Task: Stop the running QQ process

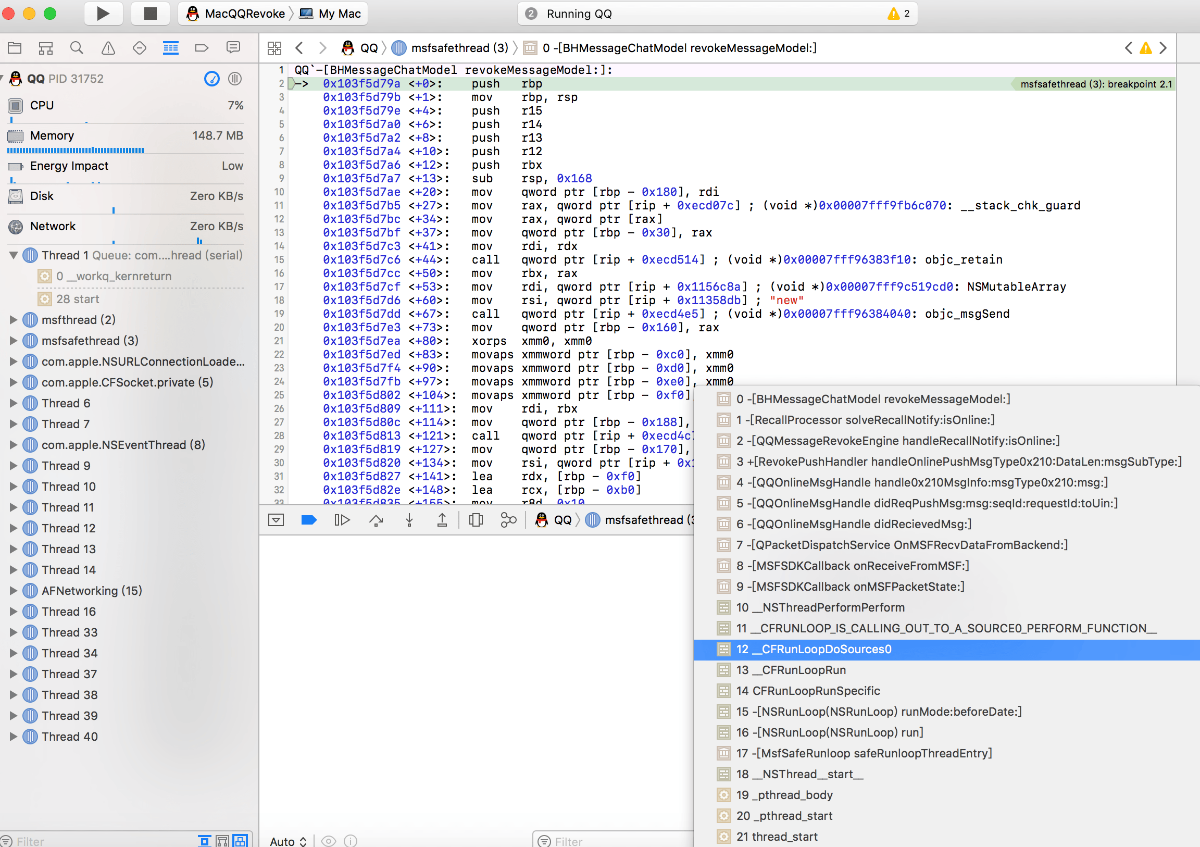Action: pyautogui.click(x=150, y=14)
